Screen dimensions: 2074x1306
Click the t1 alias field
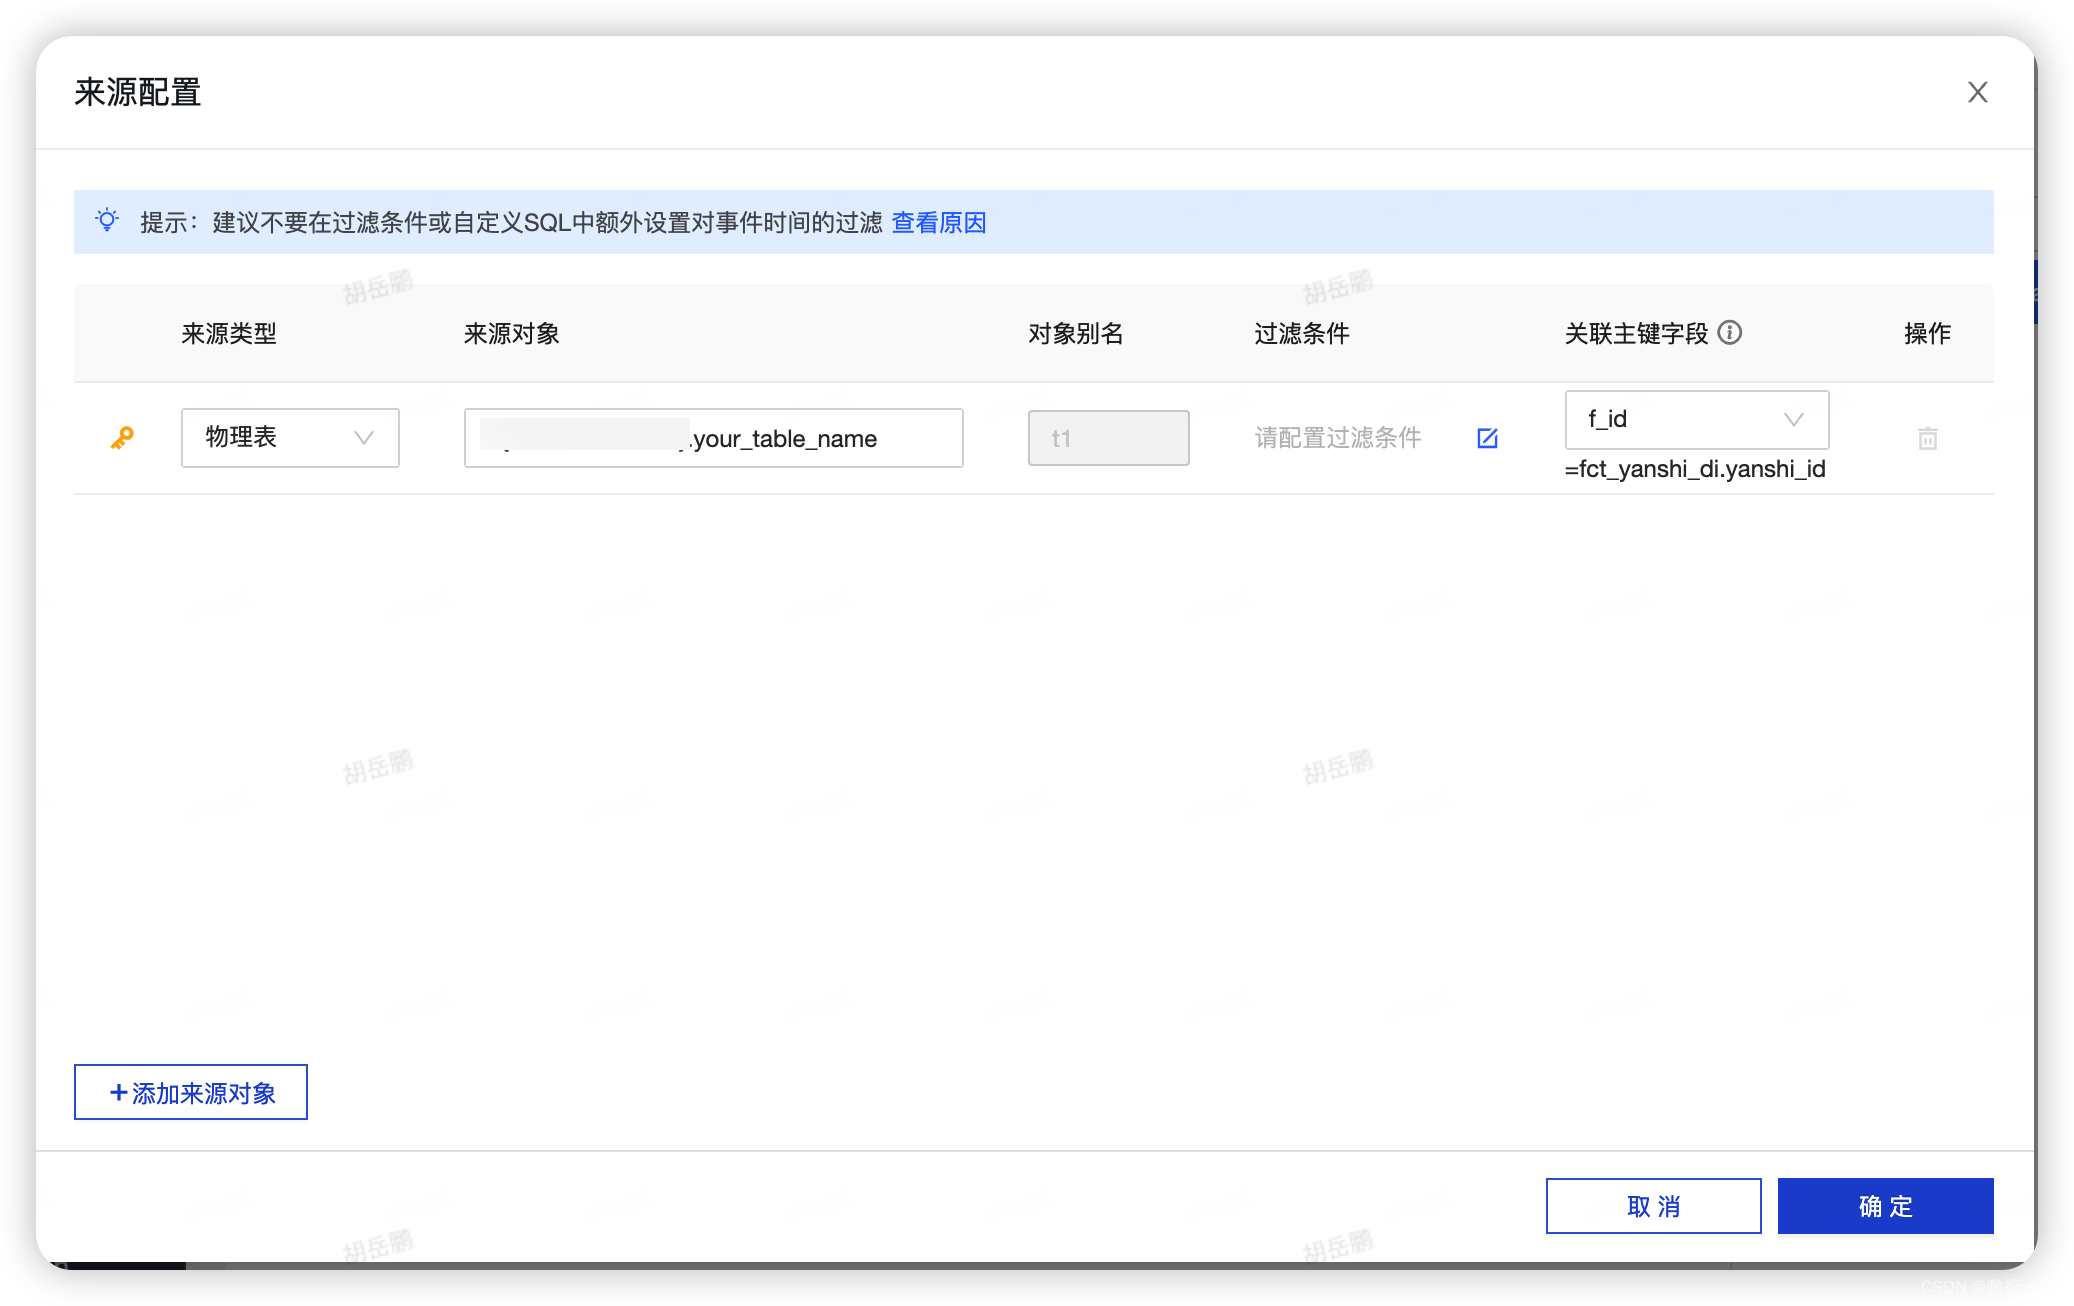[x=1108, y=438]
